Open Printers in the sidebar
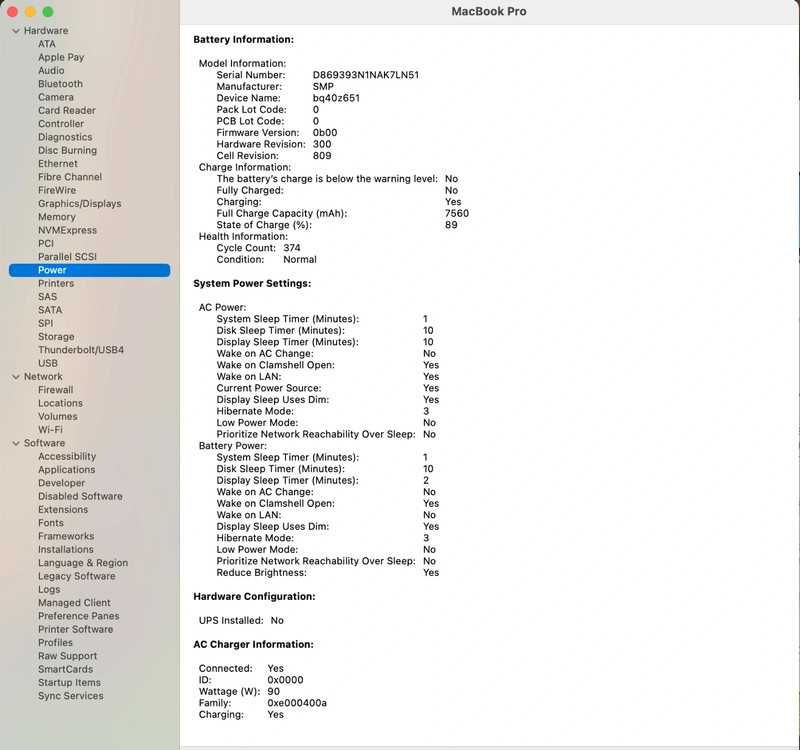Screen dimensions: 800x750 [x=56, y=283]
